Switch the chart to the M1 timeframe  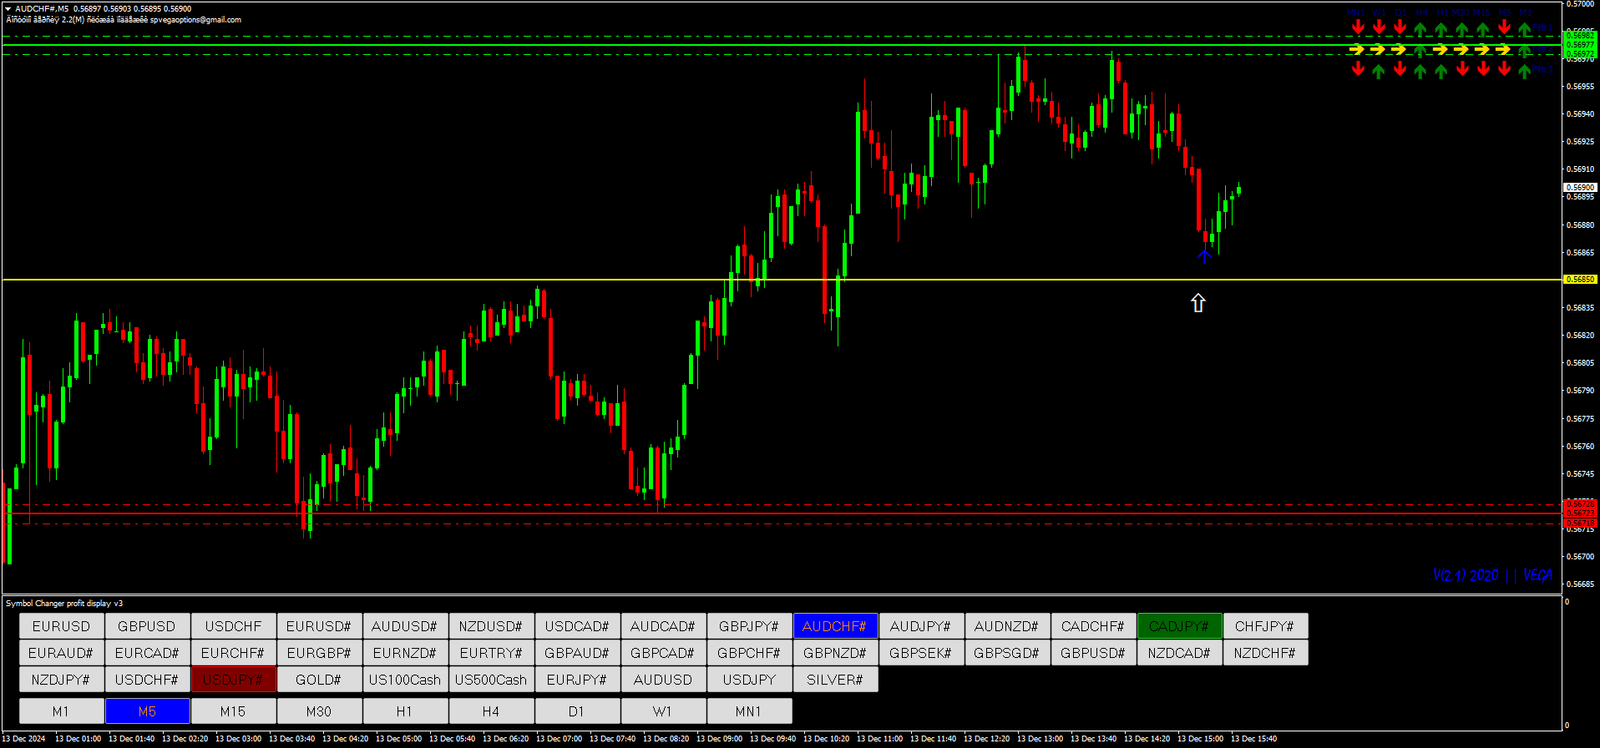coord(61,711)
